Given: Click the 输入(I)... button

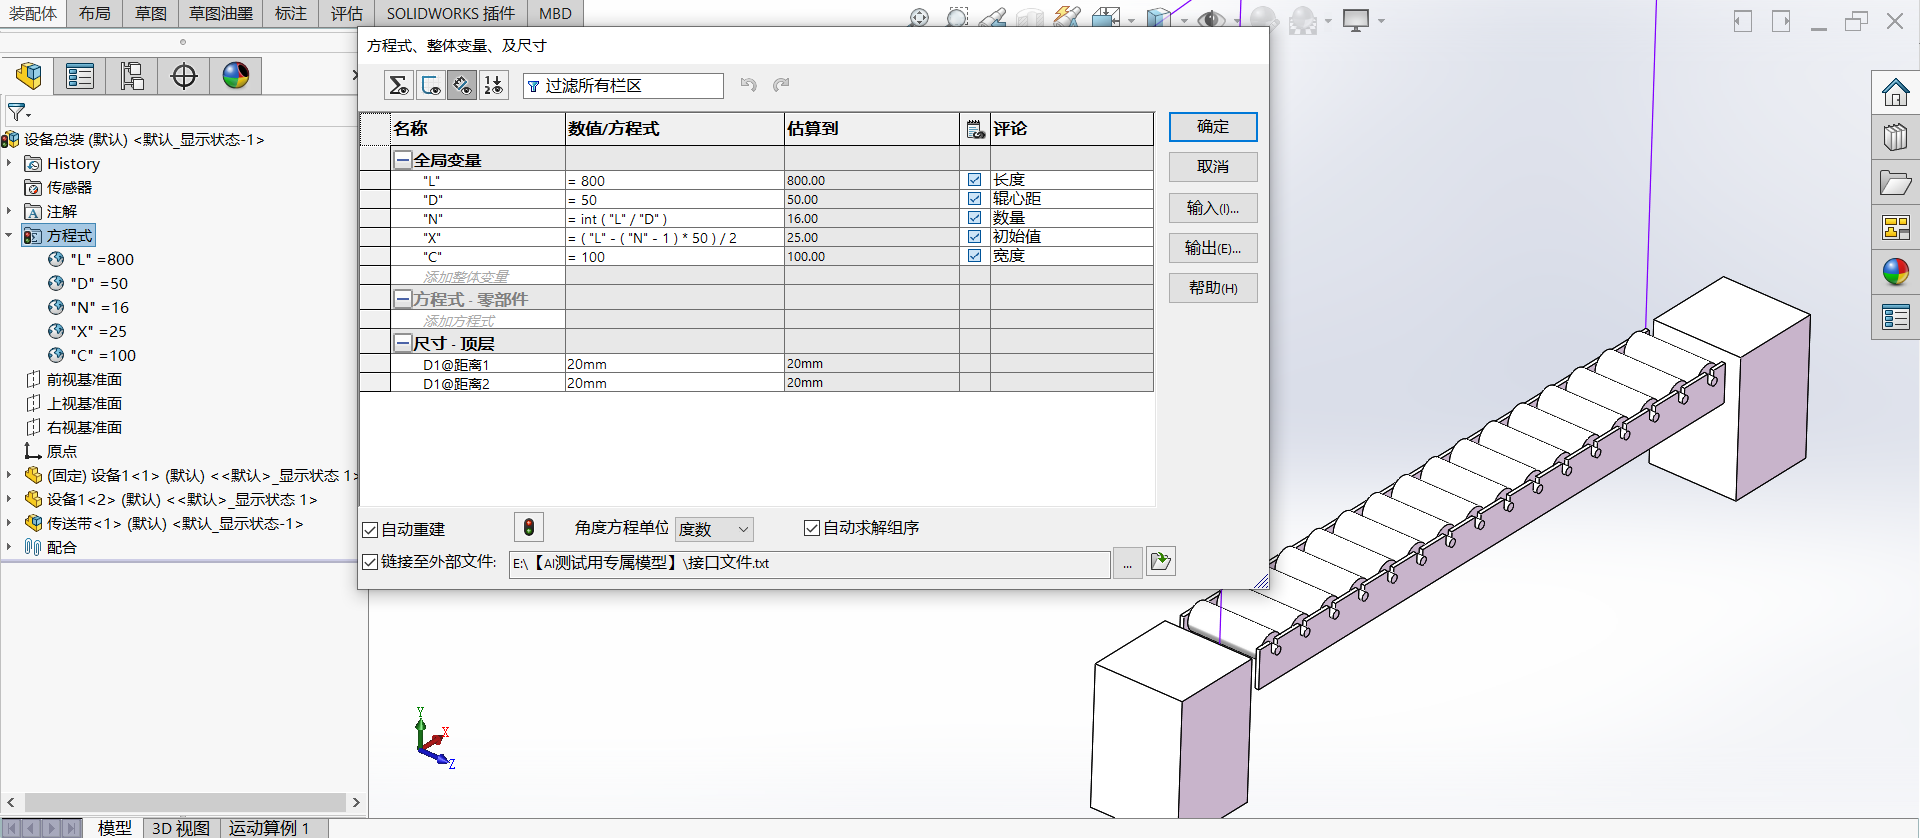Looking at the screenshot, I should [1213, 208].
